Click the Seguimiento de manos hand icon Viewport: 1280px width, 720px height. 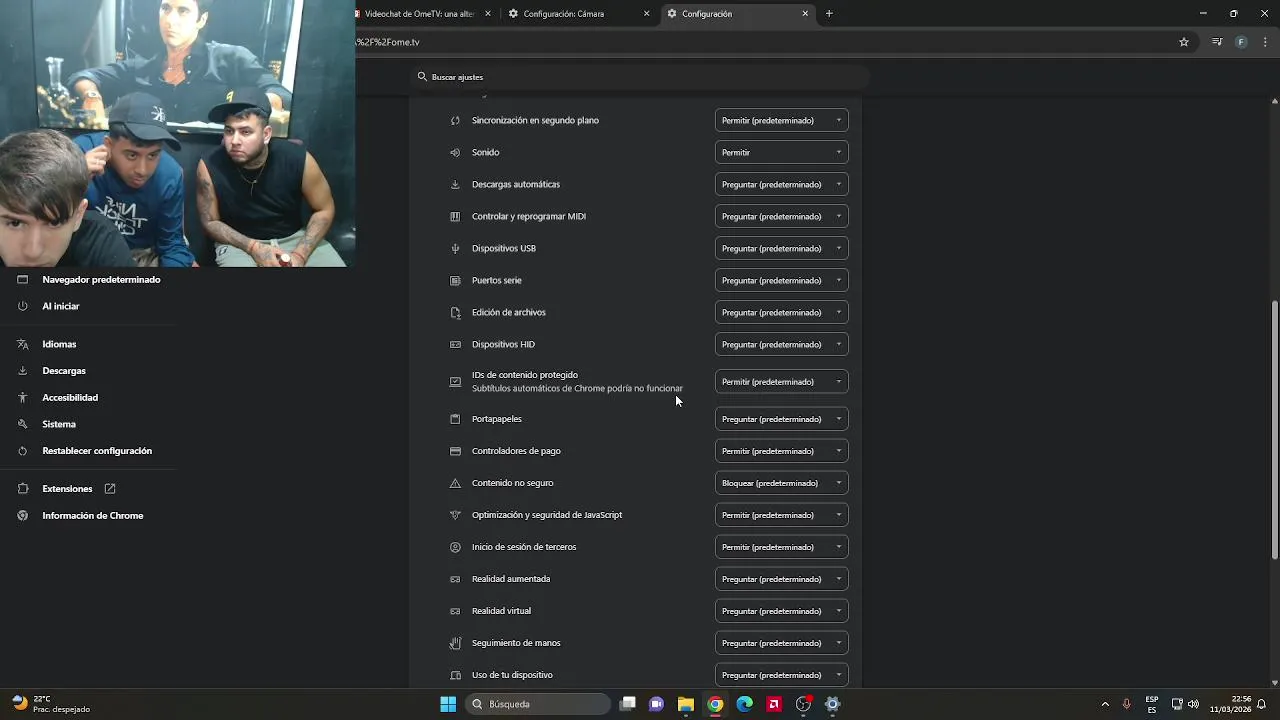[x=455, y=643]
